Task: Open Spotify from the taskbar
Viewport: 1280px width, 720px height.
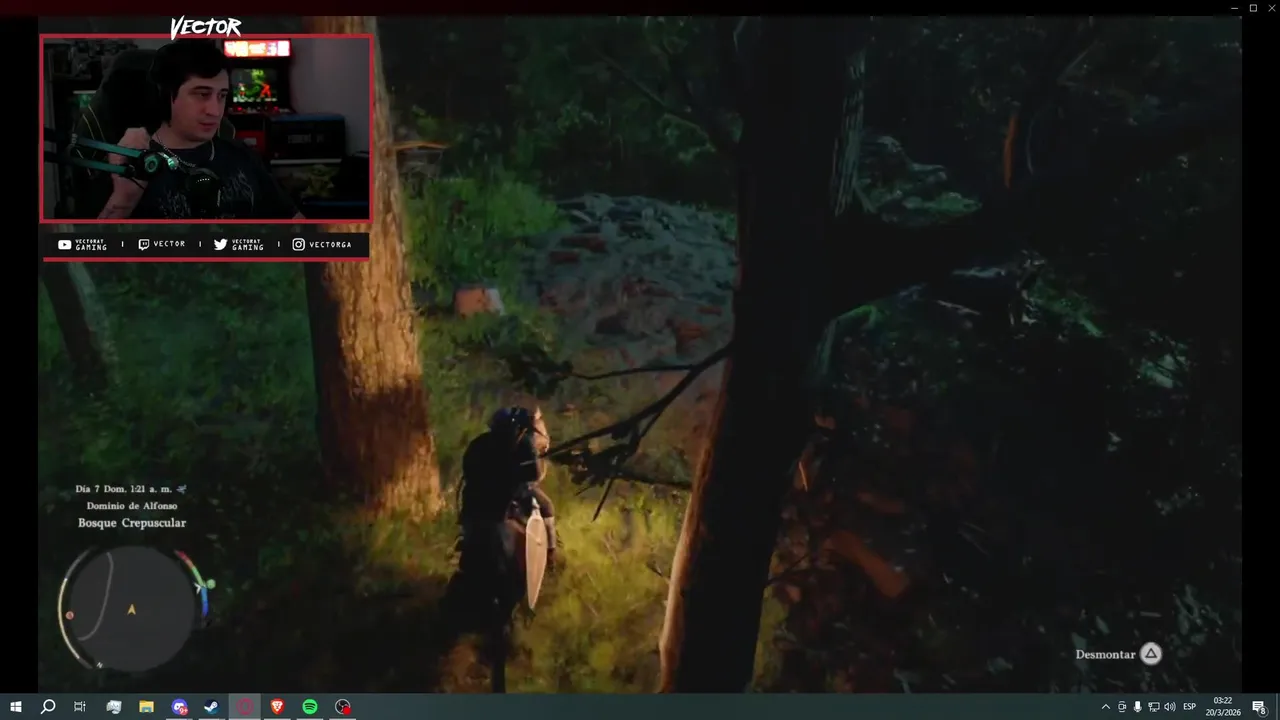Action: (x=310, y=707)
